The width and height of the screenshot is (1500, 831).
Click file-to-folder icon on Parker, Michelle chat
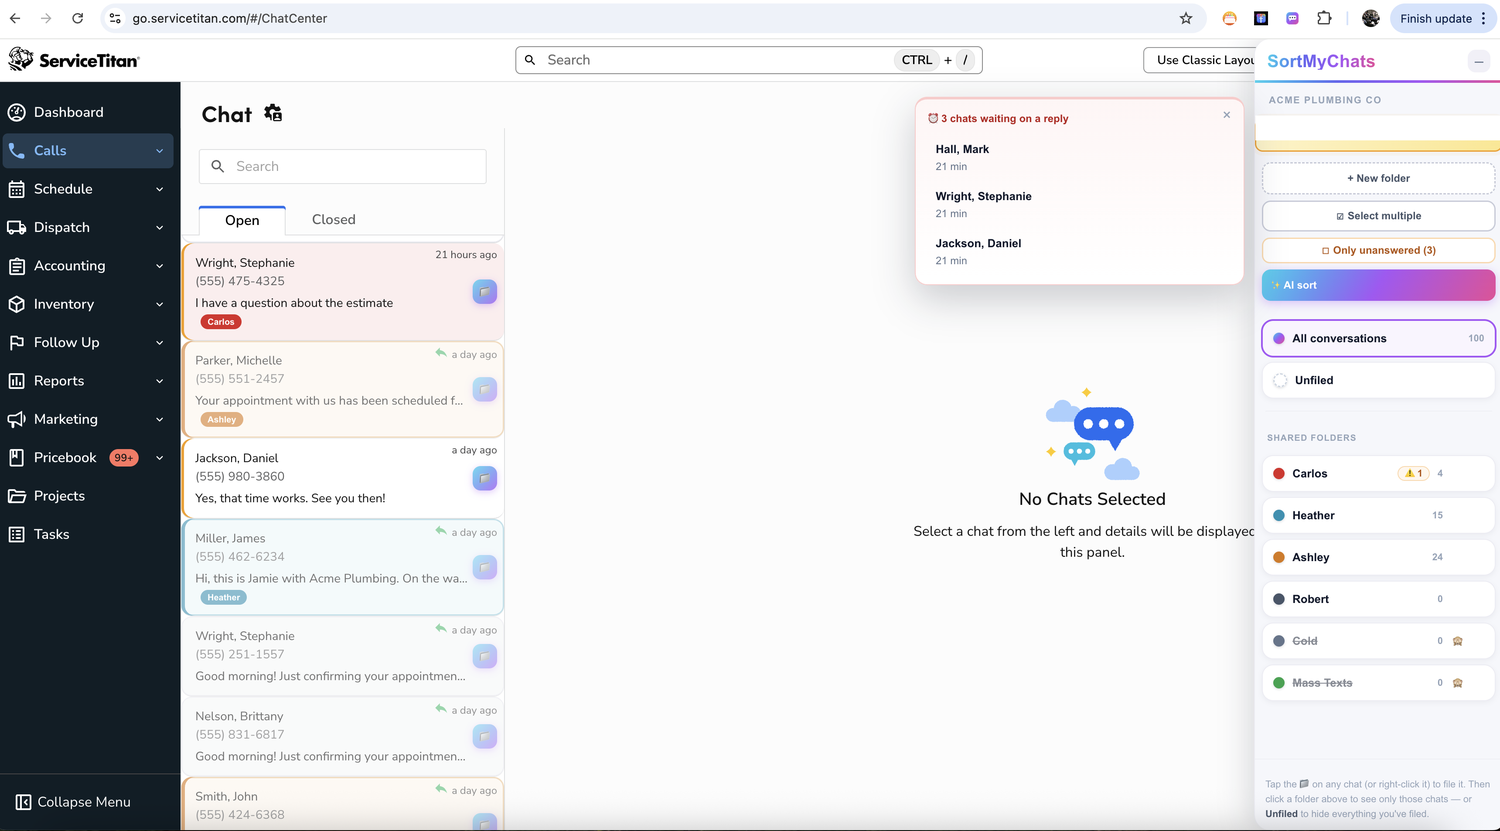click(485, 389)
